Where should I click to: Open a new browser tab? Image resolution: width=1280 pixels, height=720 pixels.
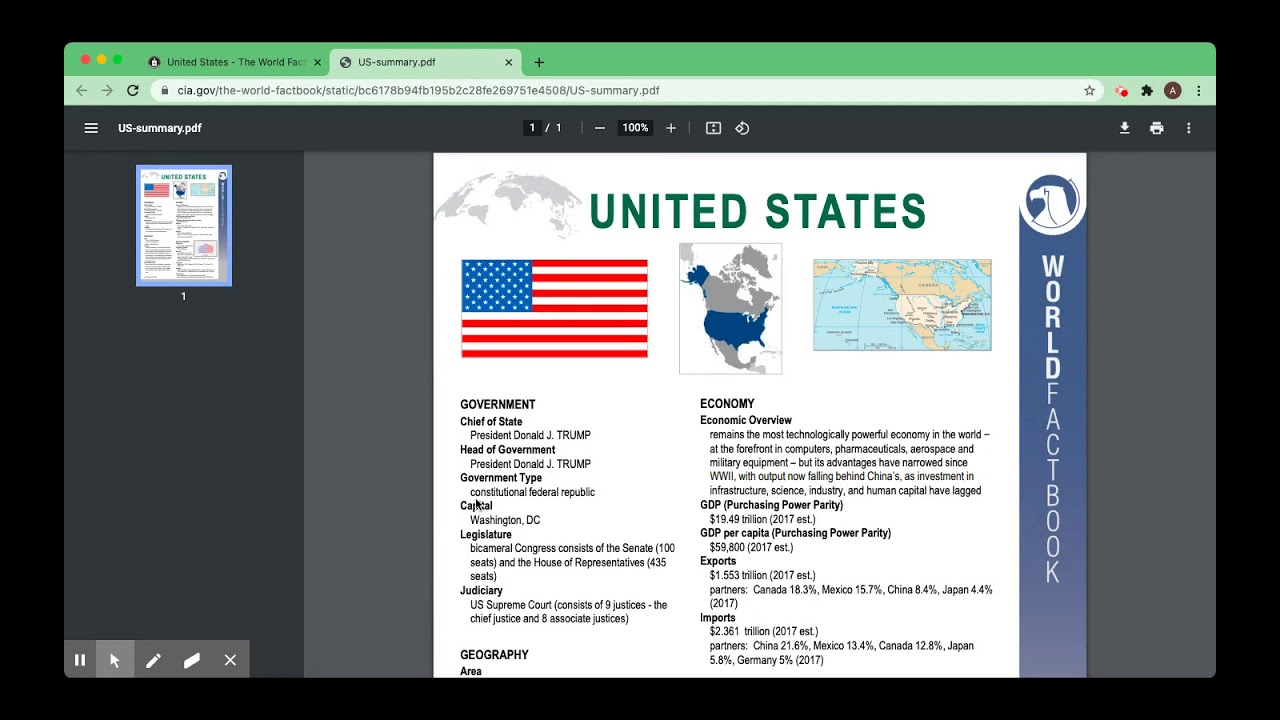click(539, 62)
